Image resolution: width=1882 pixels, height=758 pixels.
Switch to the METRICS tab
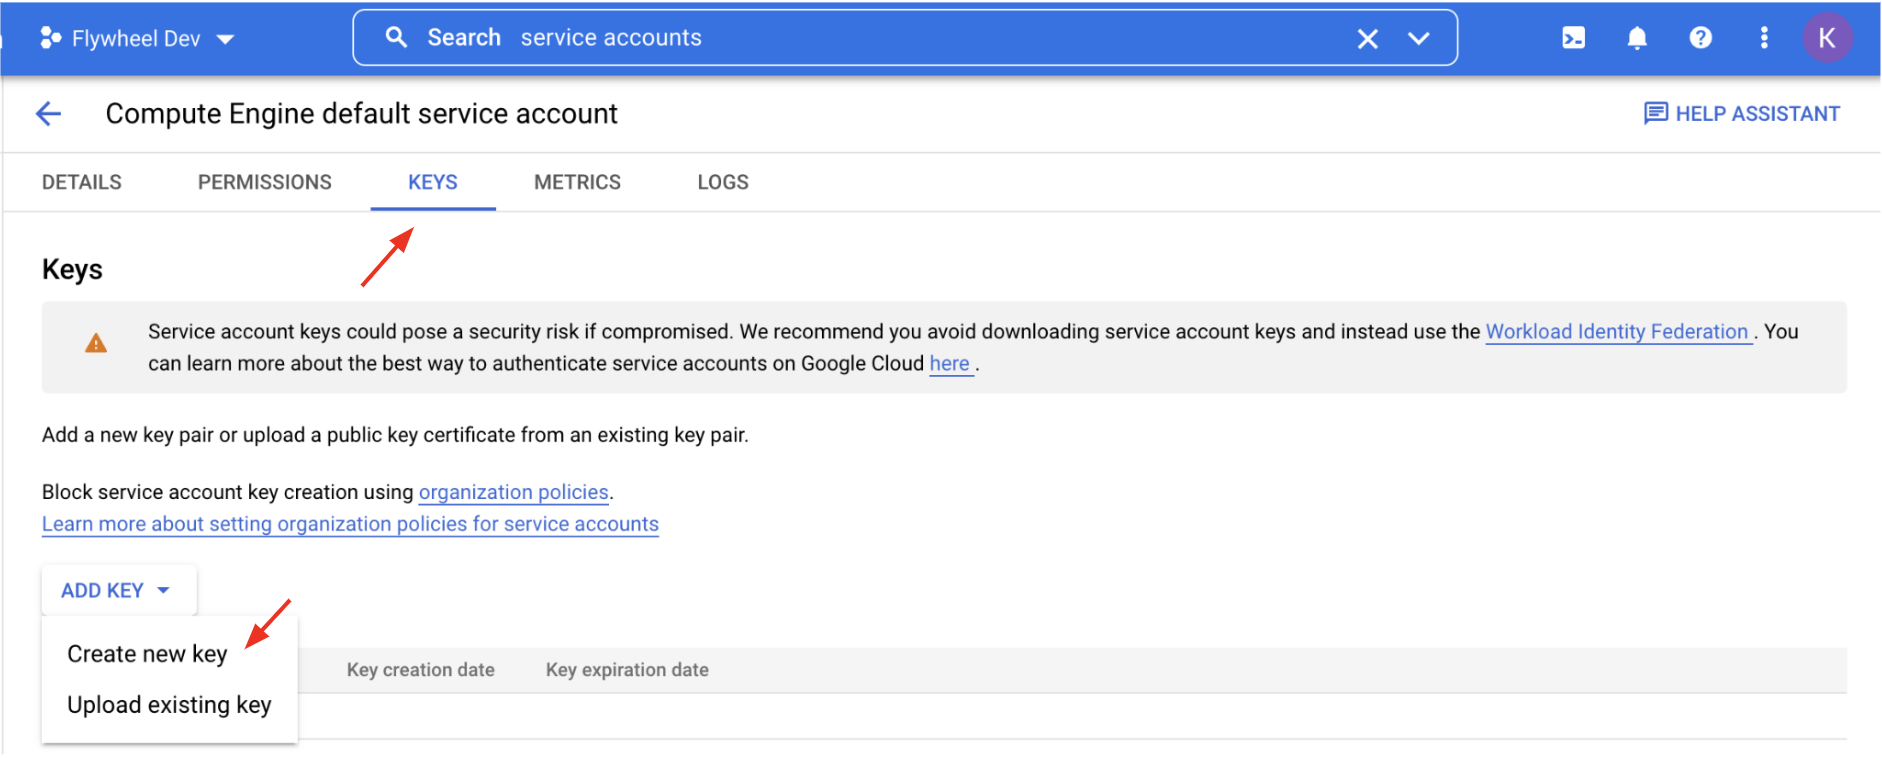pos(577,182)
